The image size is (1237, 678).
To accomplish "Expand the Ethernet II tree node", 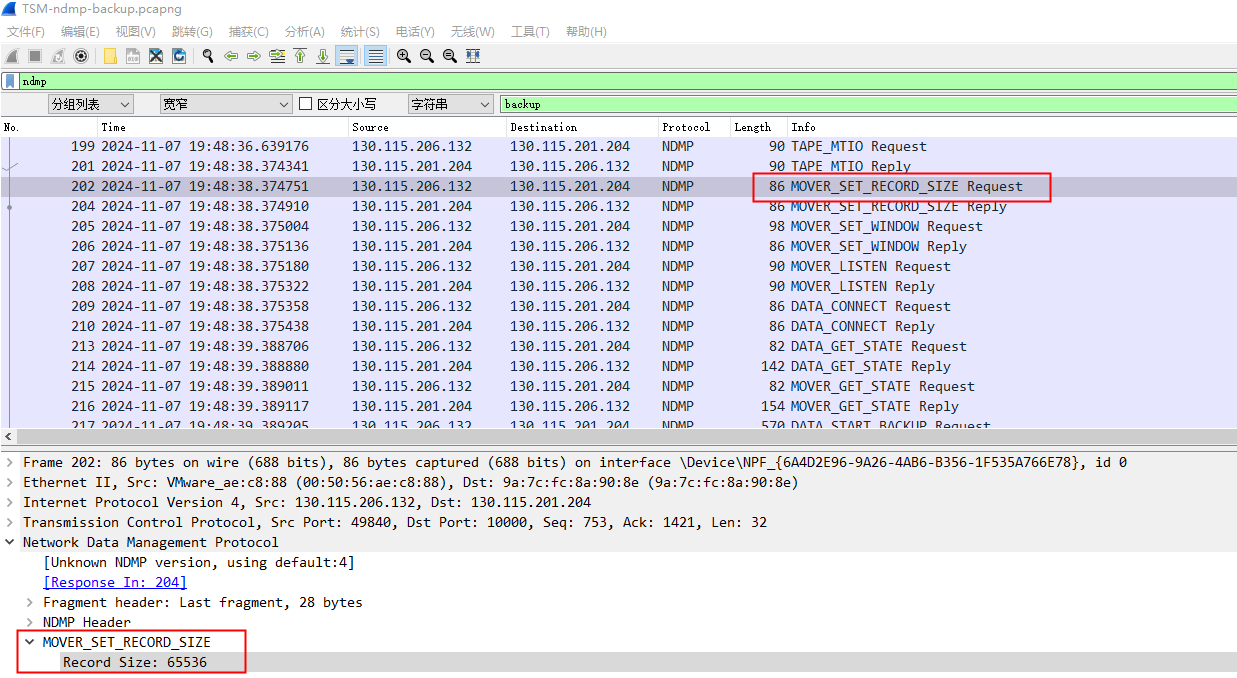I will click(11, 482).
